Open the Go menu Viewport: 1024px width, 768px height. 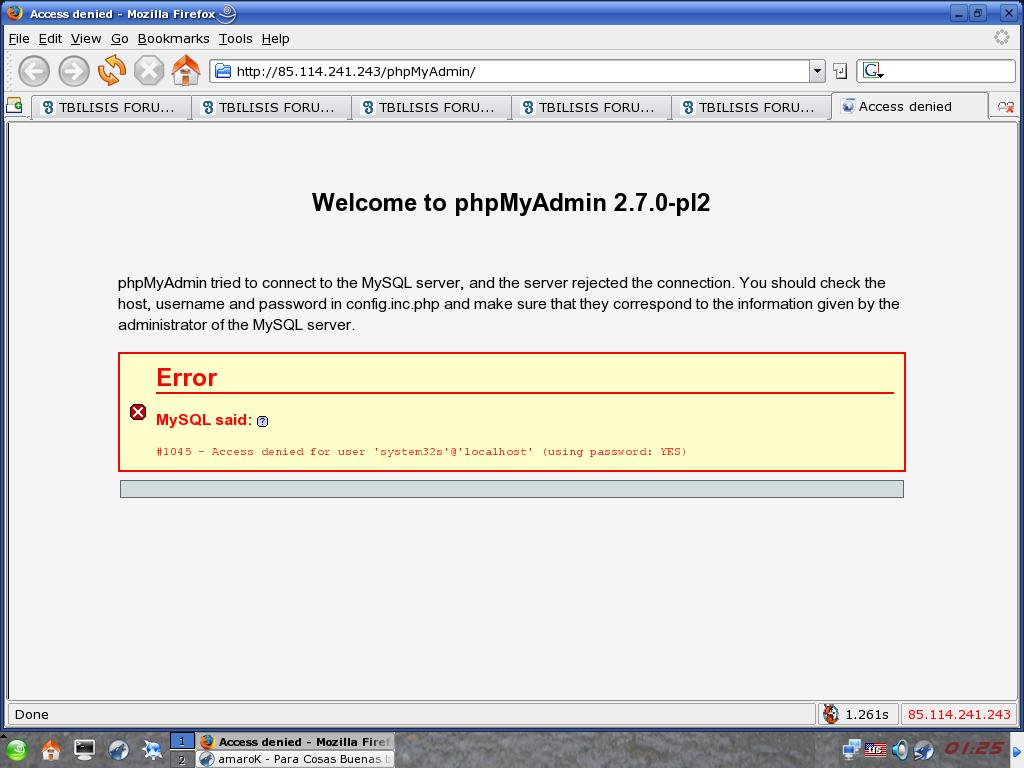120,39
